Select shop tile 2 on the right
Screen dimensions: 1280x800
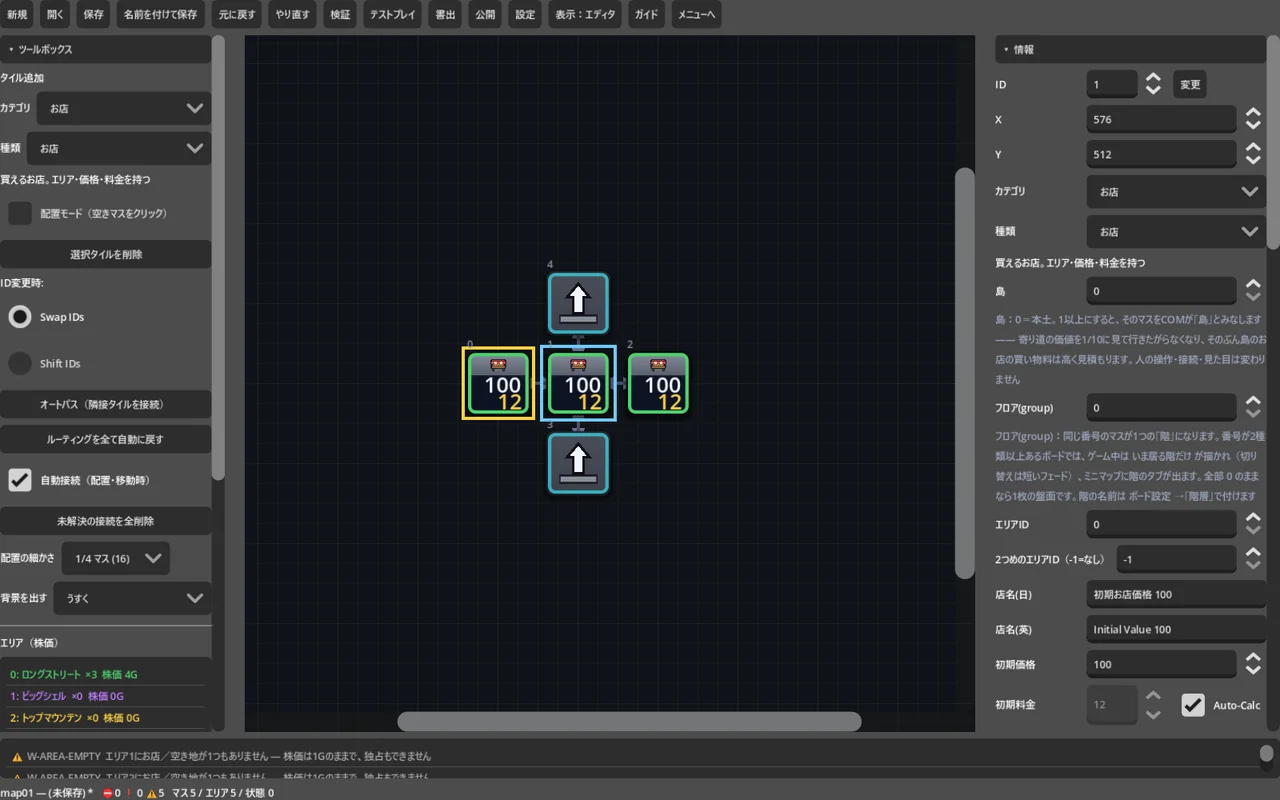(658, 383)
